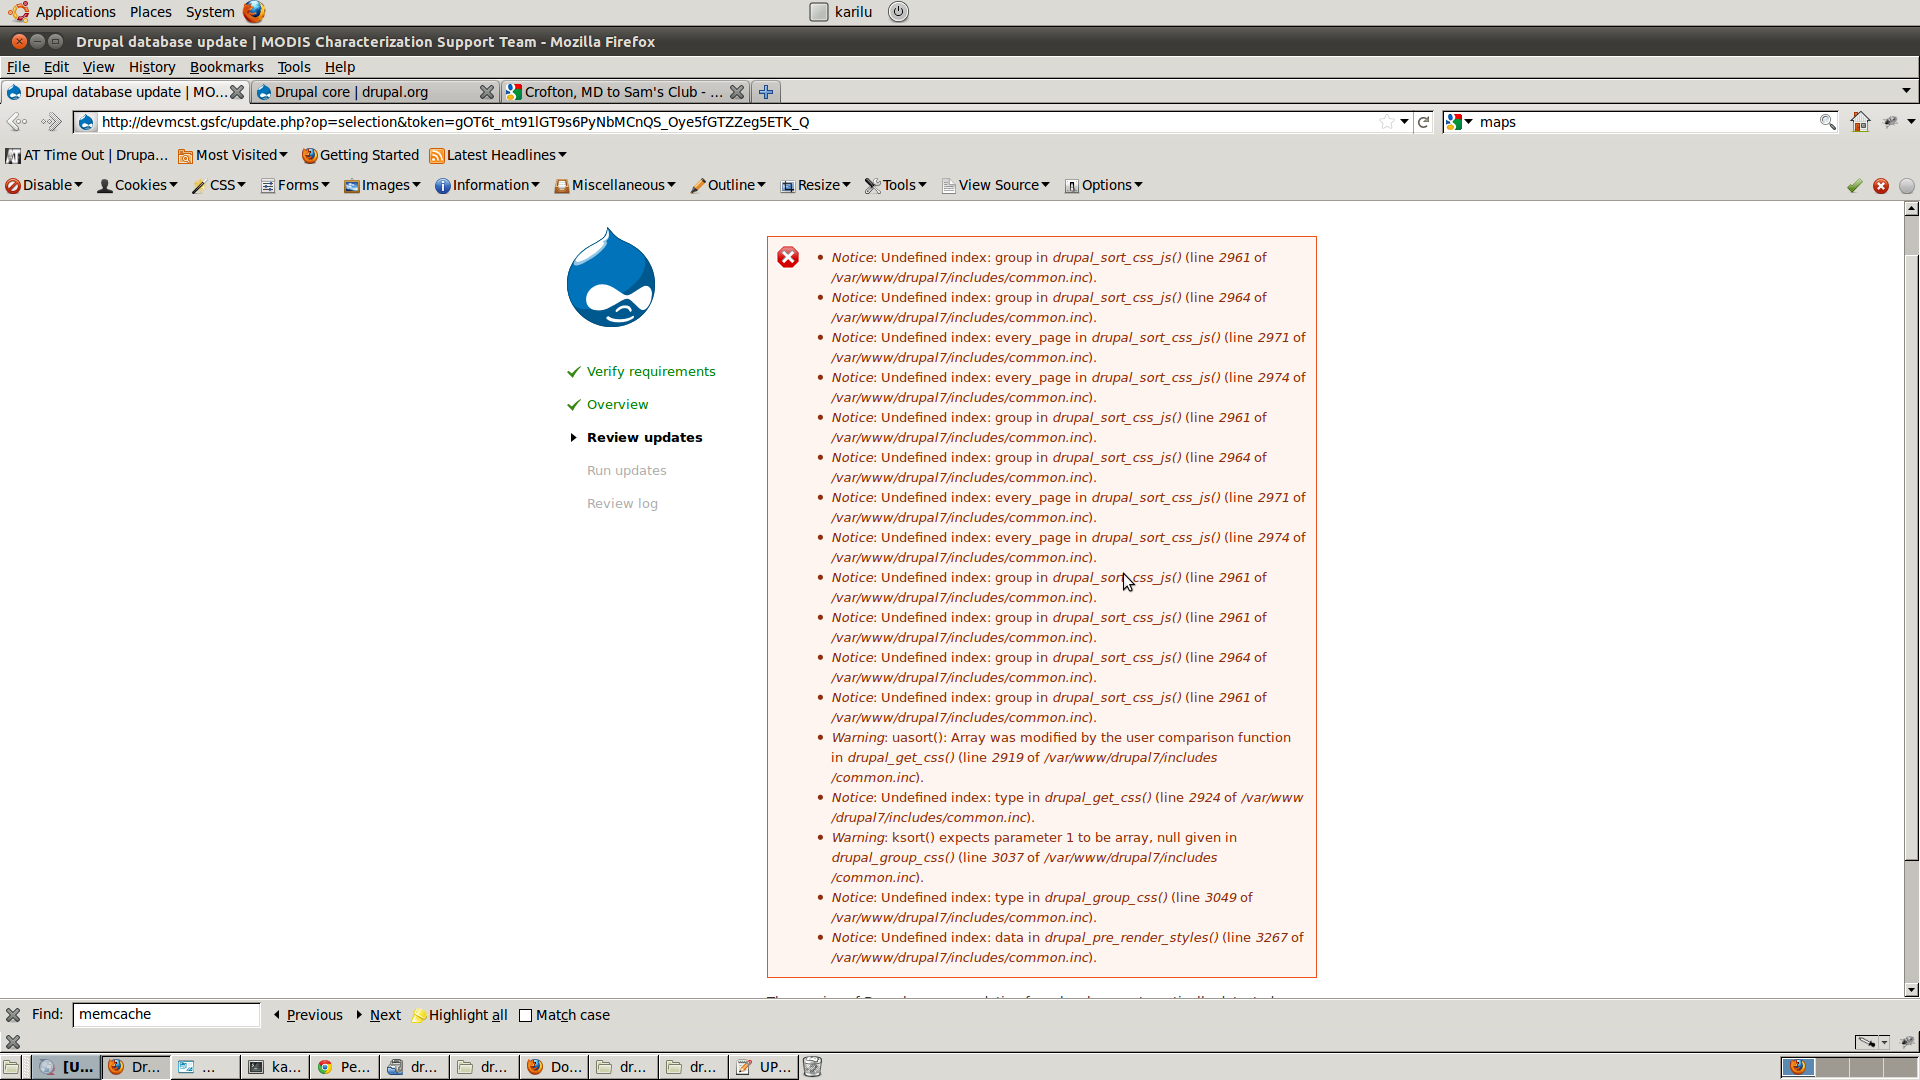Click the Review updates step

pyautogui.click(x=645, y=437)
